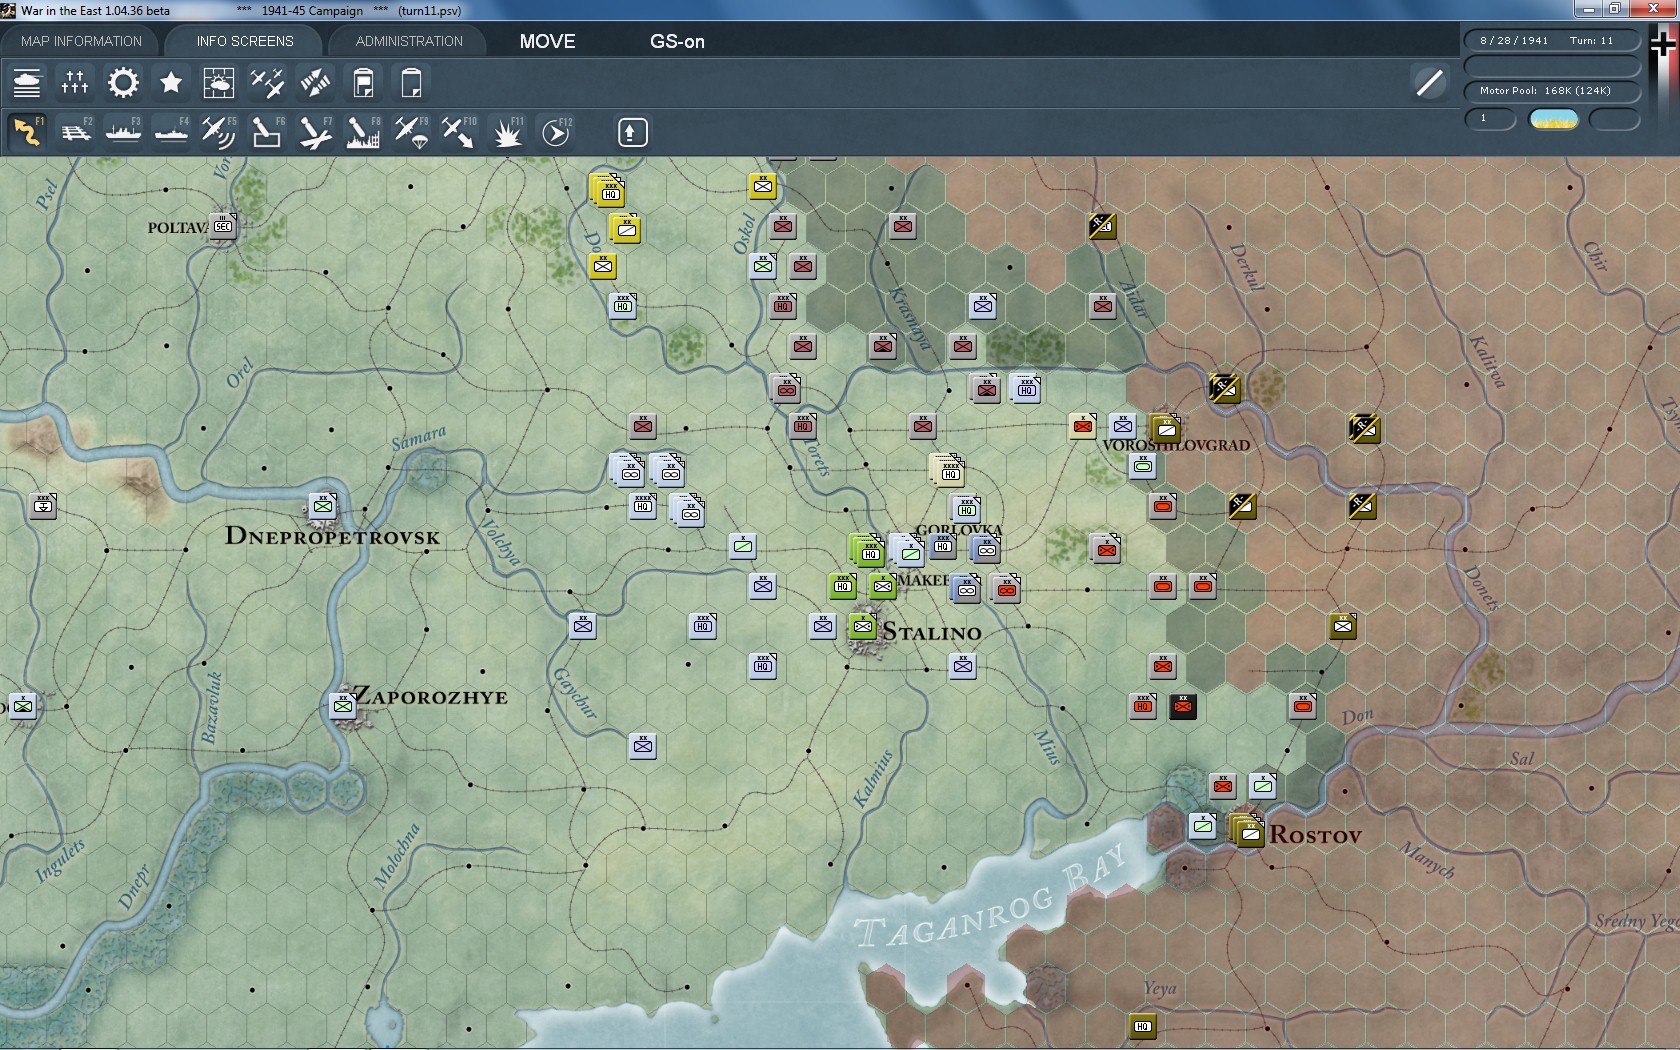
Task: Select the F2 rail move mode
Action: (x=75, y=132)
